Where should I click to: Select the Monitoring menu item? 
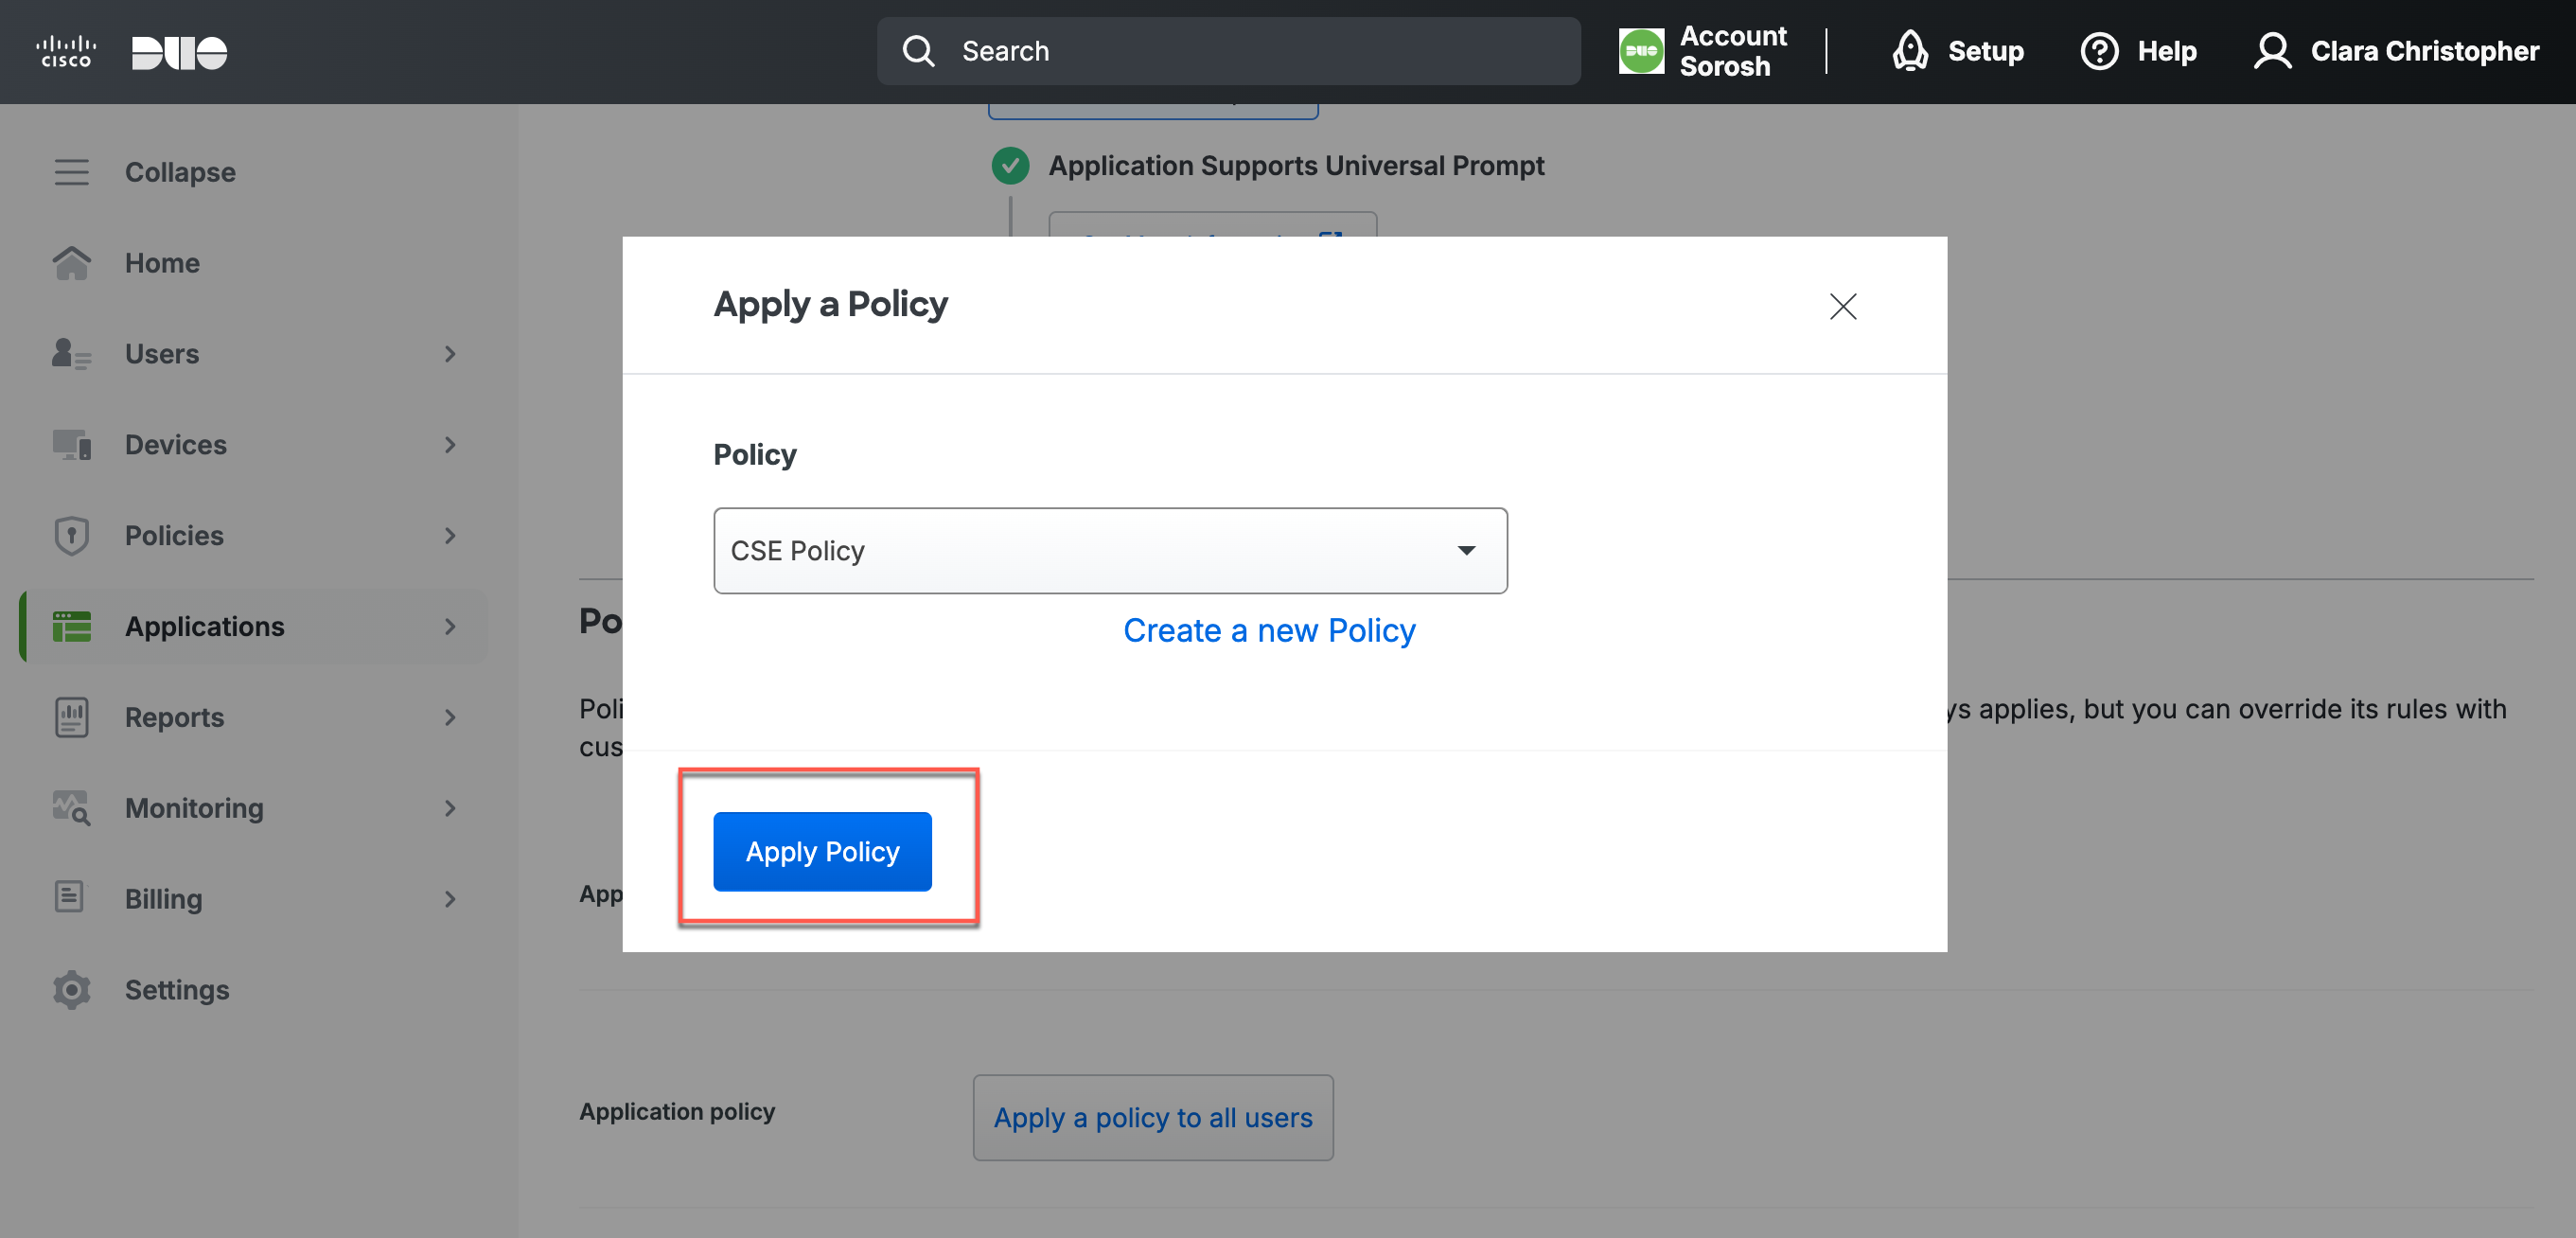(x=194, y=808)
